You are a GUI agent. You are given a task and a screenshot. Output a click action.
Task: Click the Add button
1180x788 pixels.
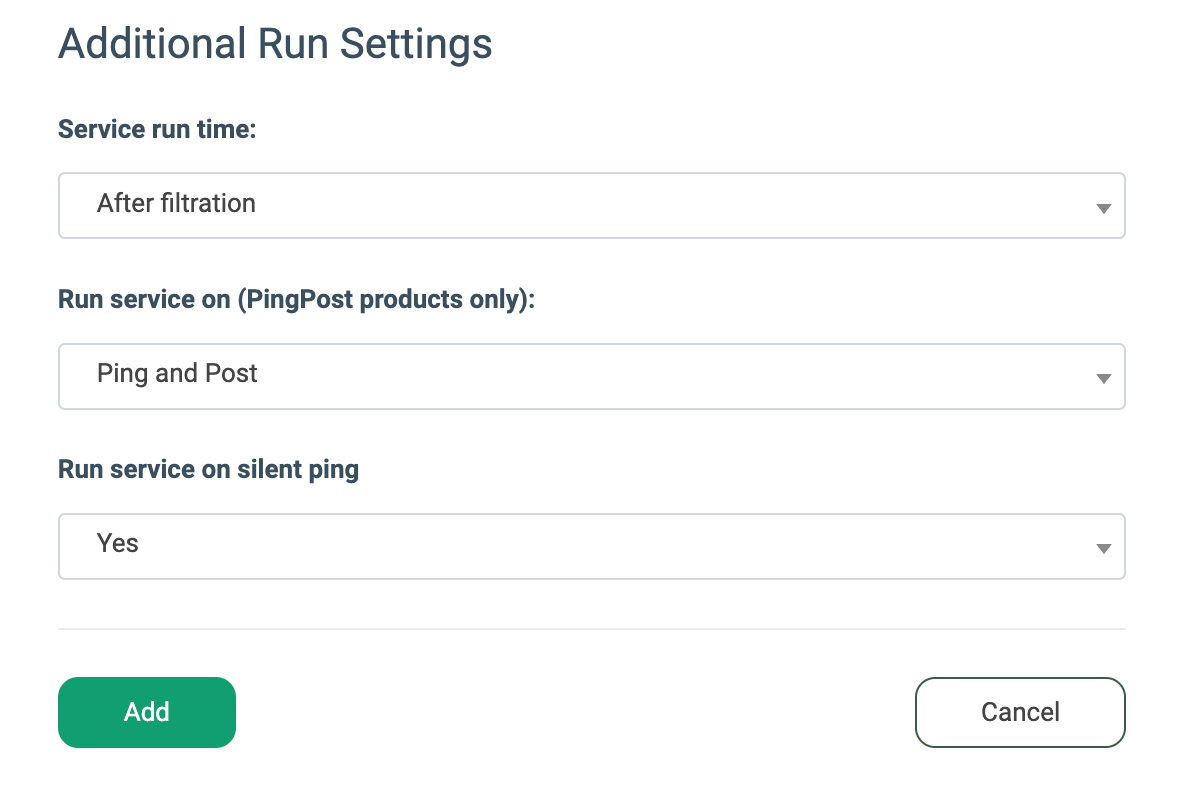tap(147, 712)
